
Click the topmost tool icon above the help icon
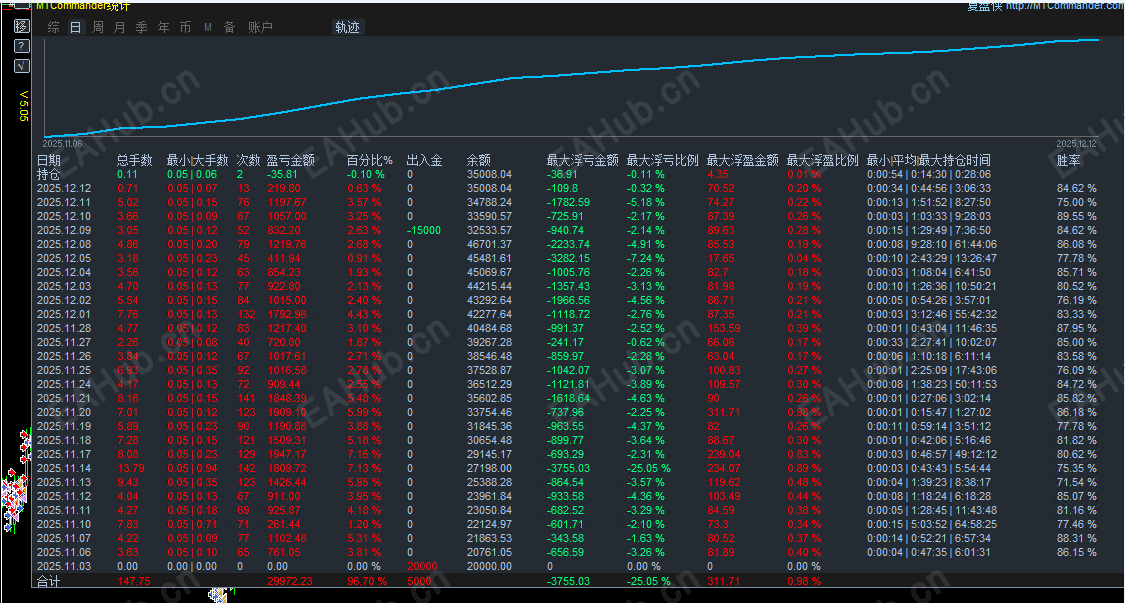pyautogui.click(x=21, y=27)
